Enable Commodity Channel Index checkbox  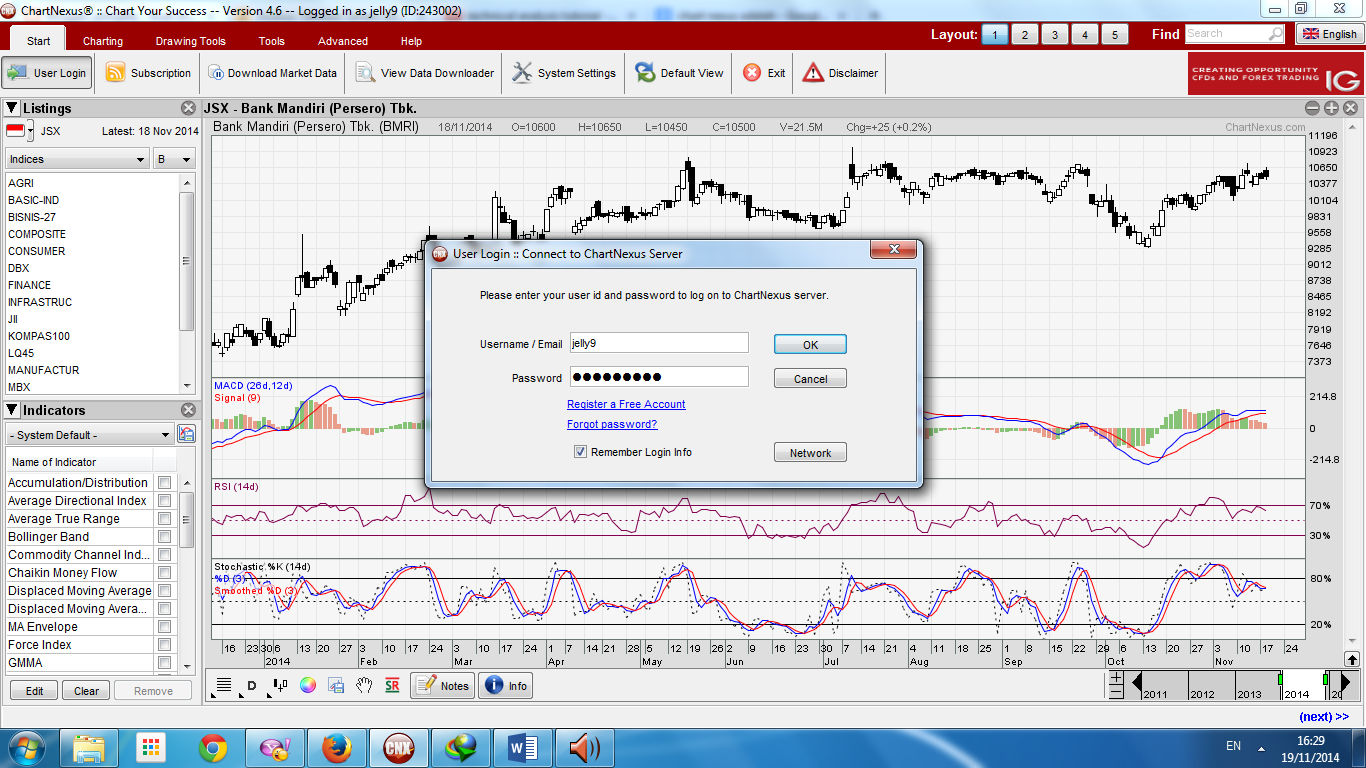click(164, 555)
